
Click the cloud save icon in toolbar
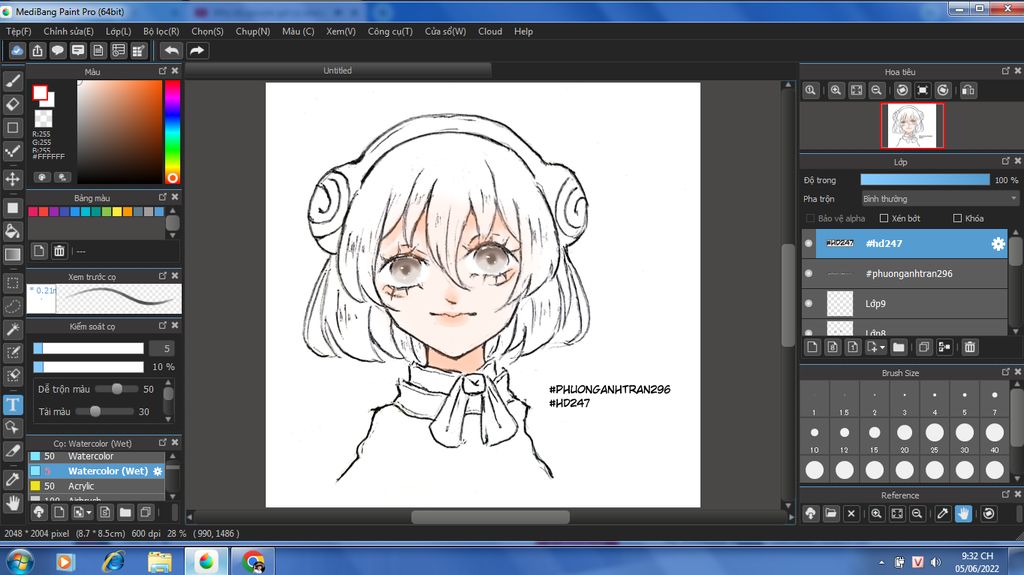pos(17,50)
